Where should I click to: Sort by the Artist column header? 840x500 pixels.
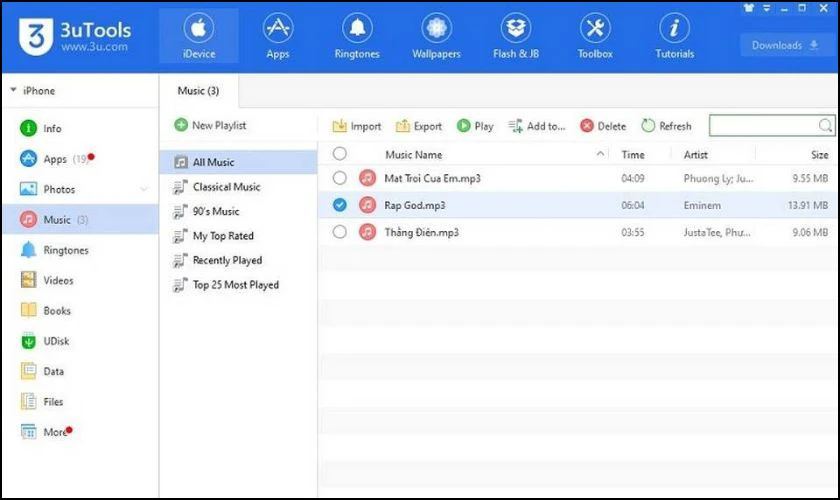(695, 154)
